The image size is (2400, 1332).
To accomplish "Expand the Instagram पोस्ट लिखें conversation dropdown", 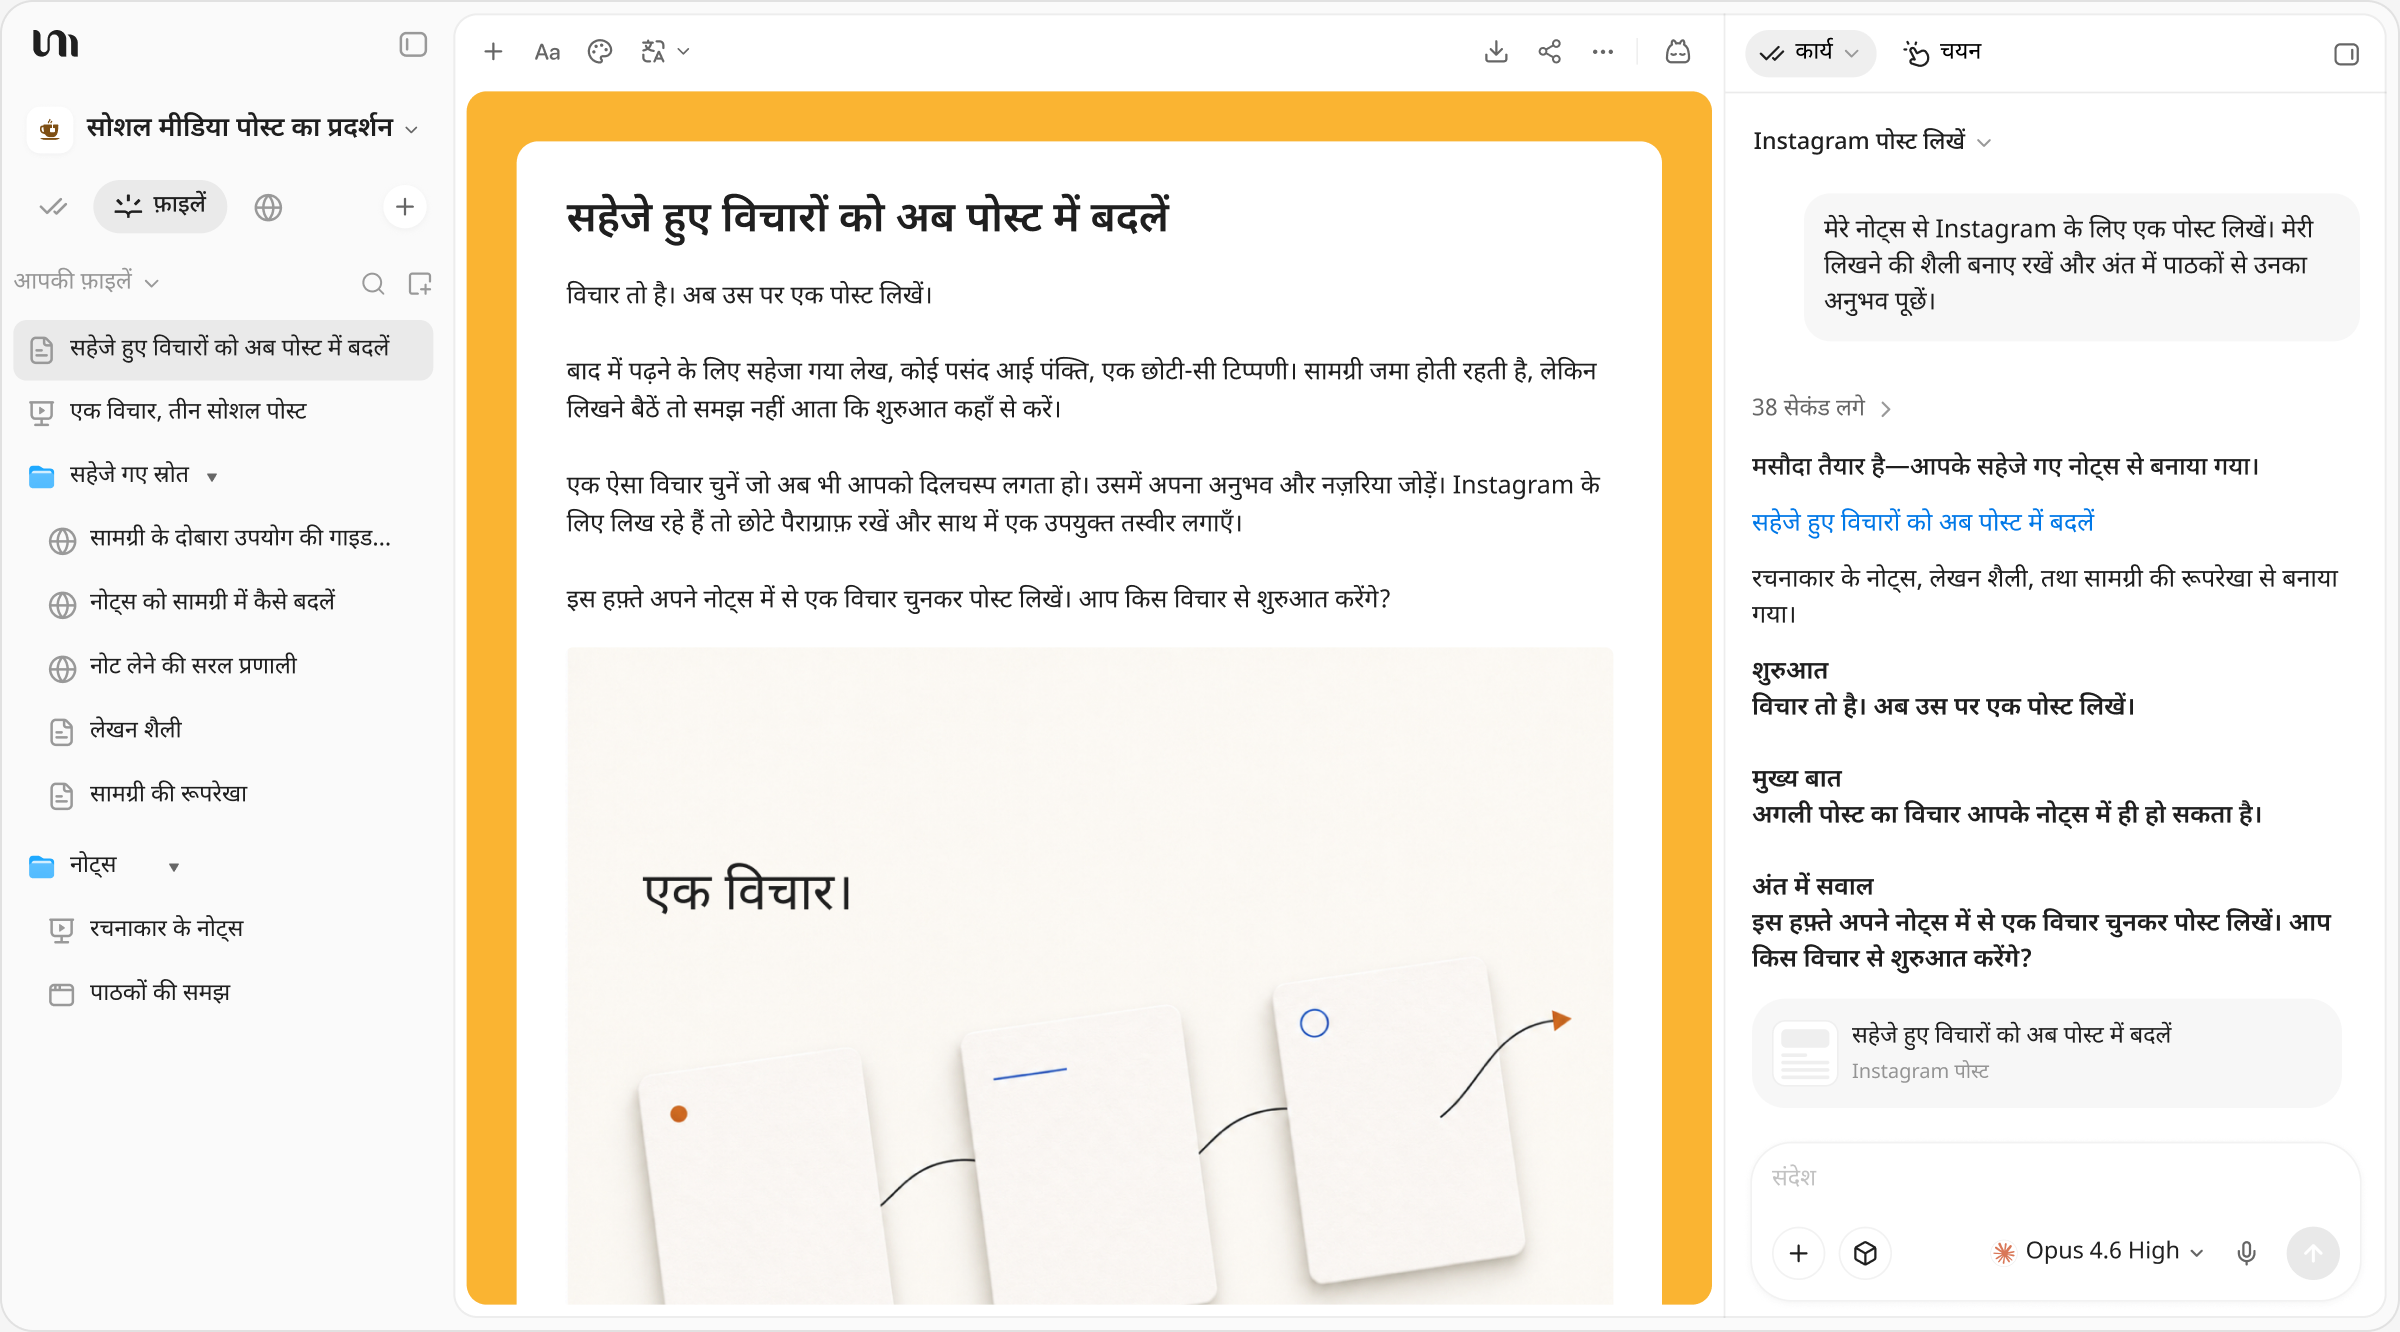I will (1872, 142).
